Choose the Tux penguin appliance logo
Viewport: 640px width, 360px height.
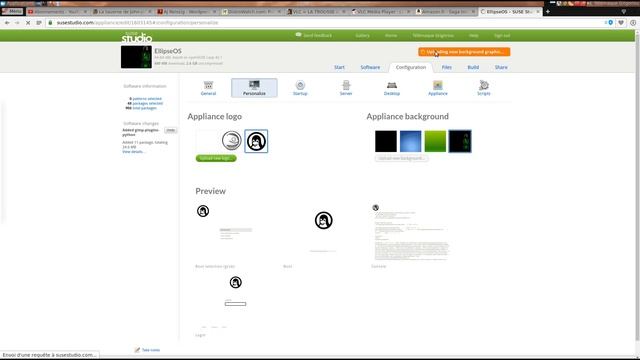256,141
